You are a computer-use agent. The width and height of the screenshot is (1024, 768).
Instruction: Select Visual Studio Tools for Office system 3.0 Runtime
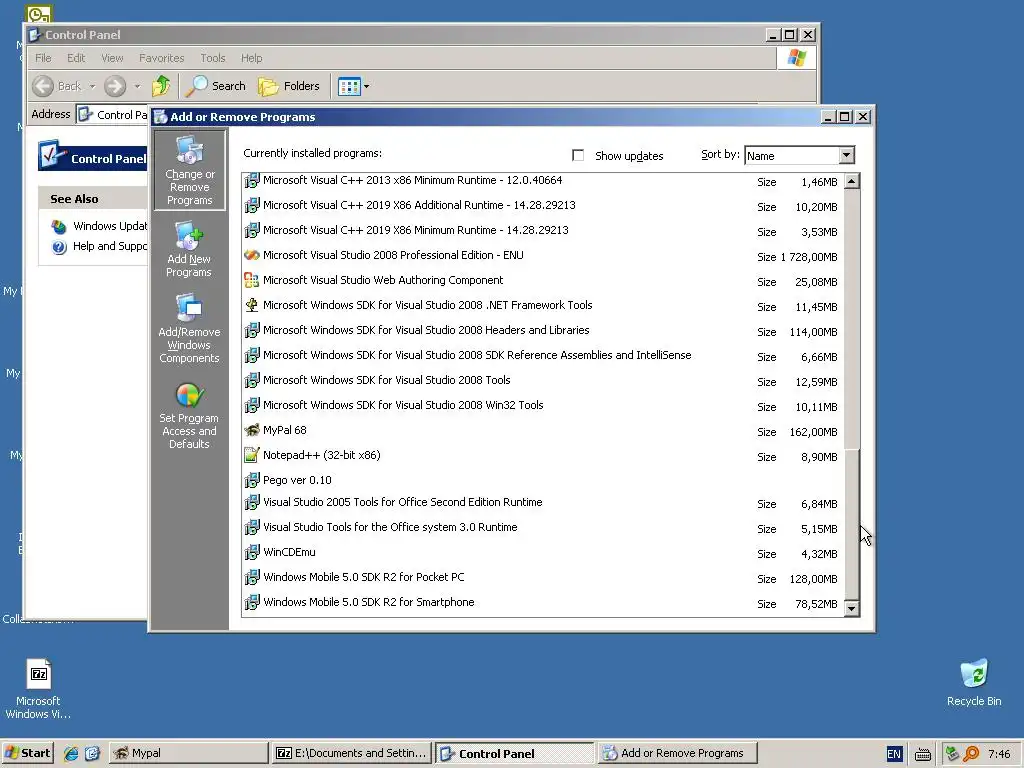(542, 528)
